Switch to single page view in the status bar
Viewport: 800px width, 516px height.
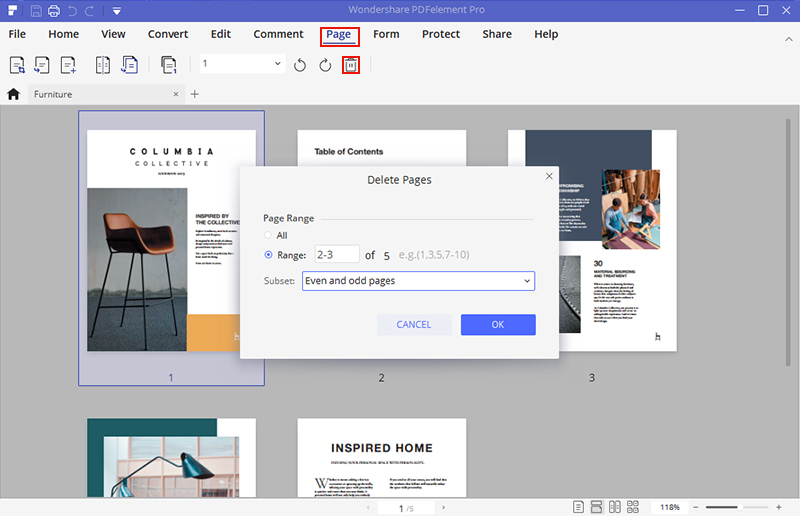(579, 507)
